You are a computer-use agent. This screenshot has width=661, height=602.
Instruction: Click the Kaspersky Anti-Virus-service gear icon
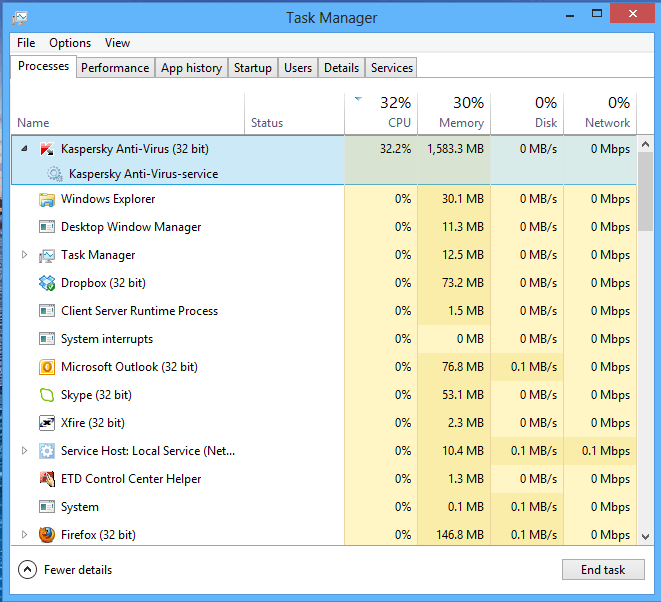55,174
